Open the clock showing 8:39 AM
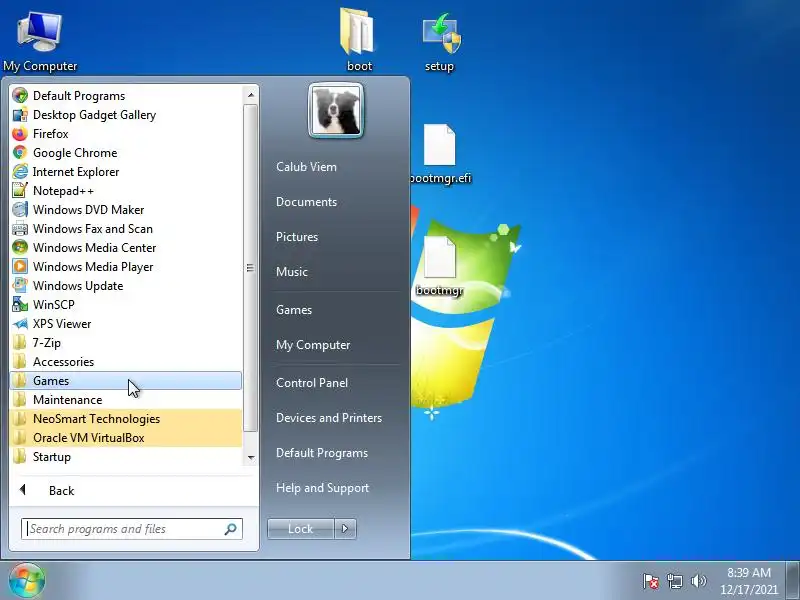The image size is (800, 600). 749,581
